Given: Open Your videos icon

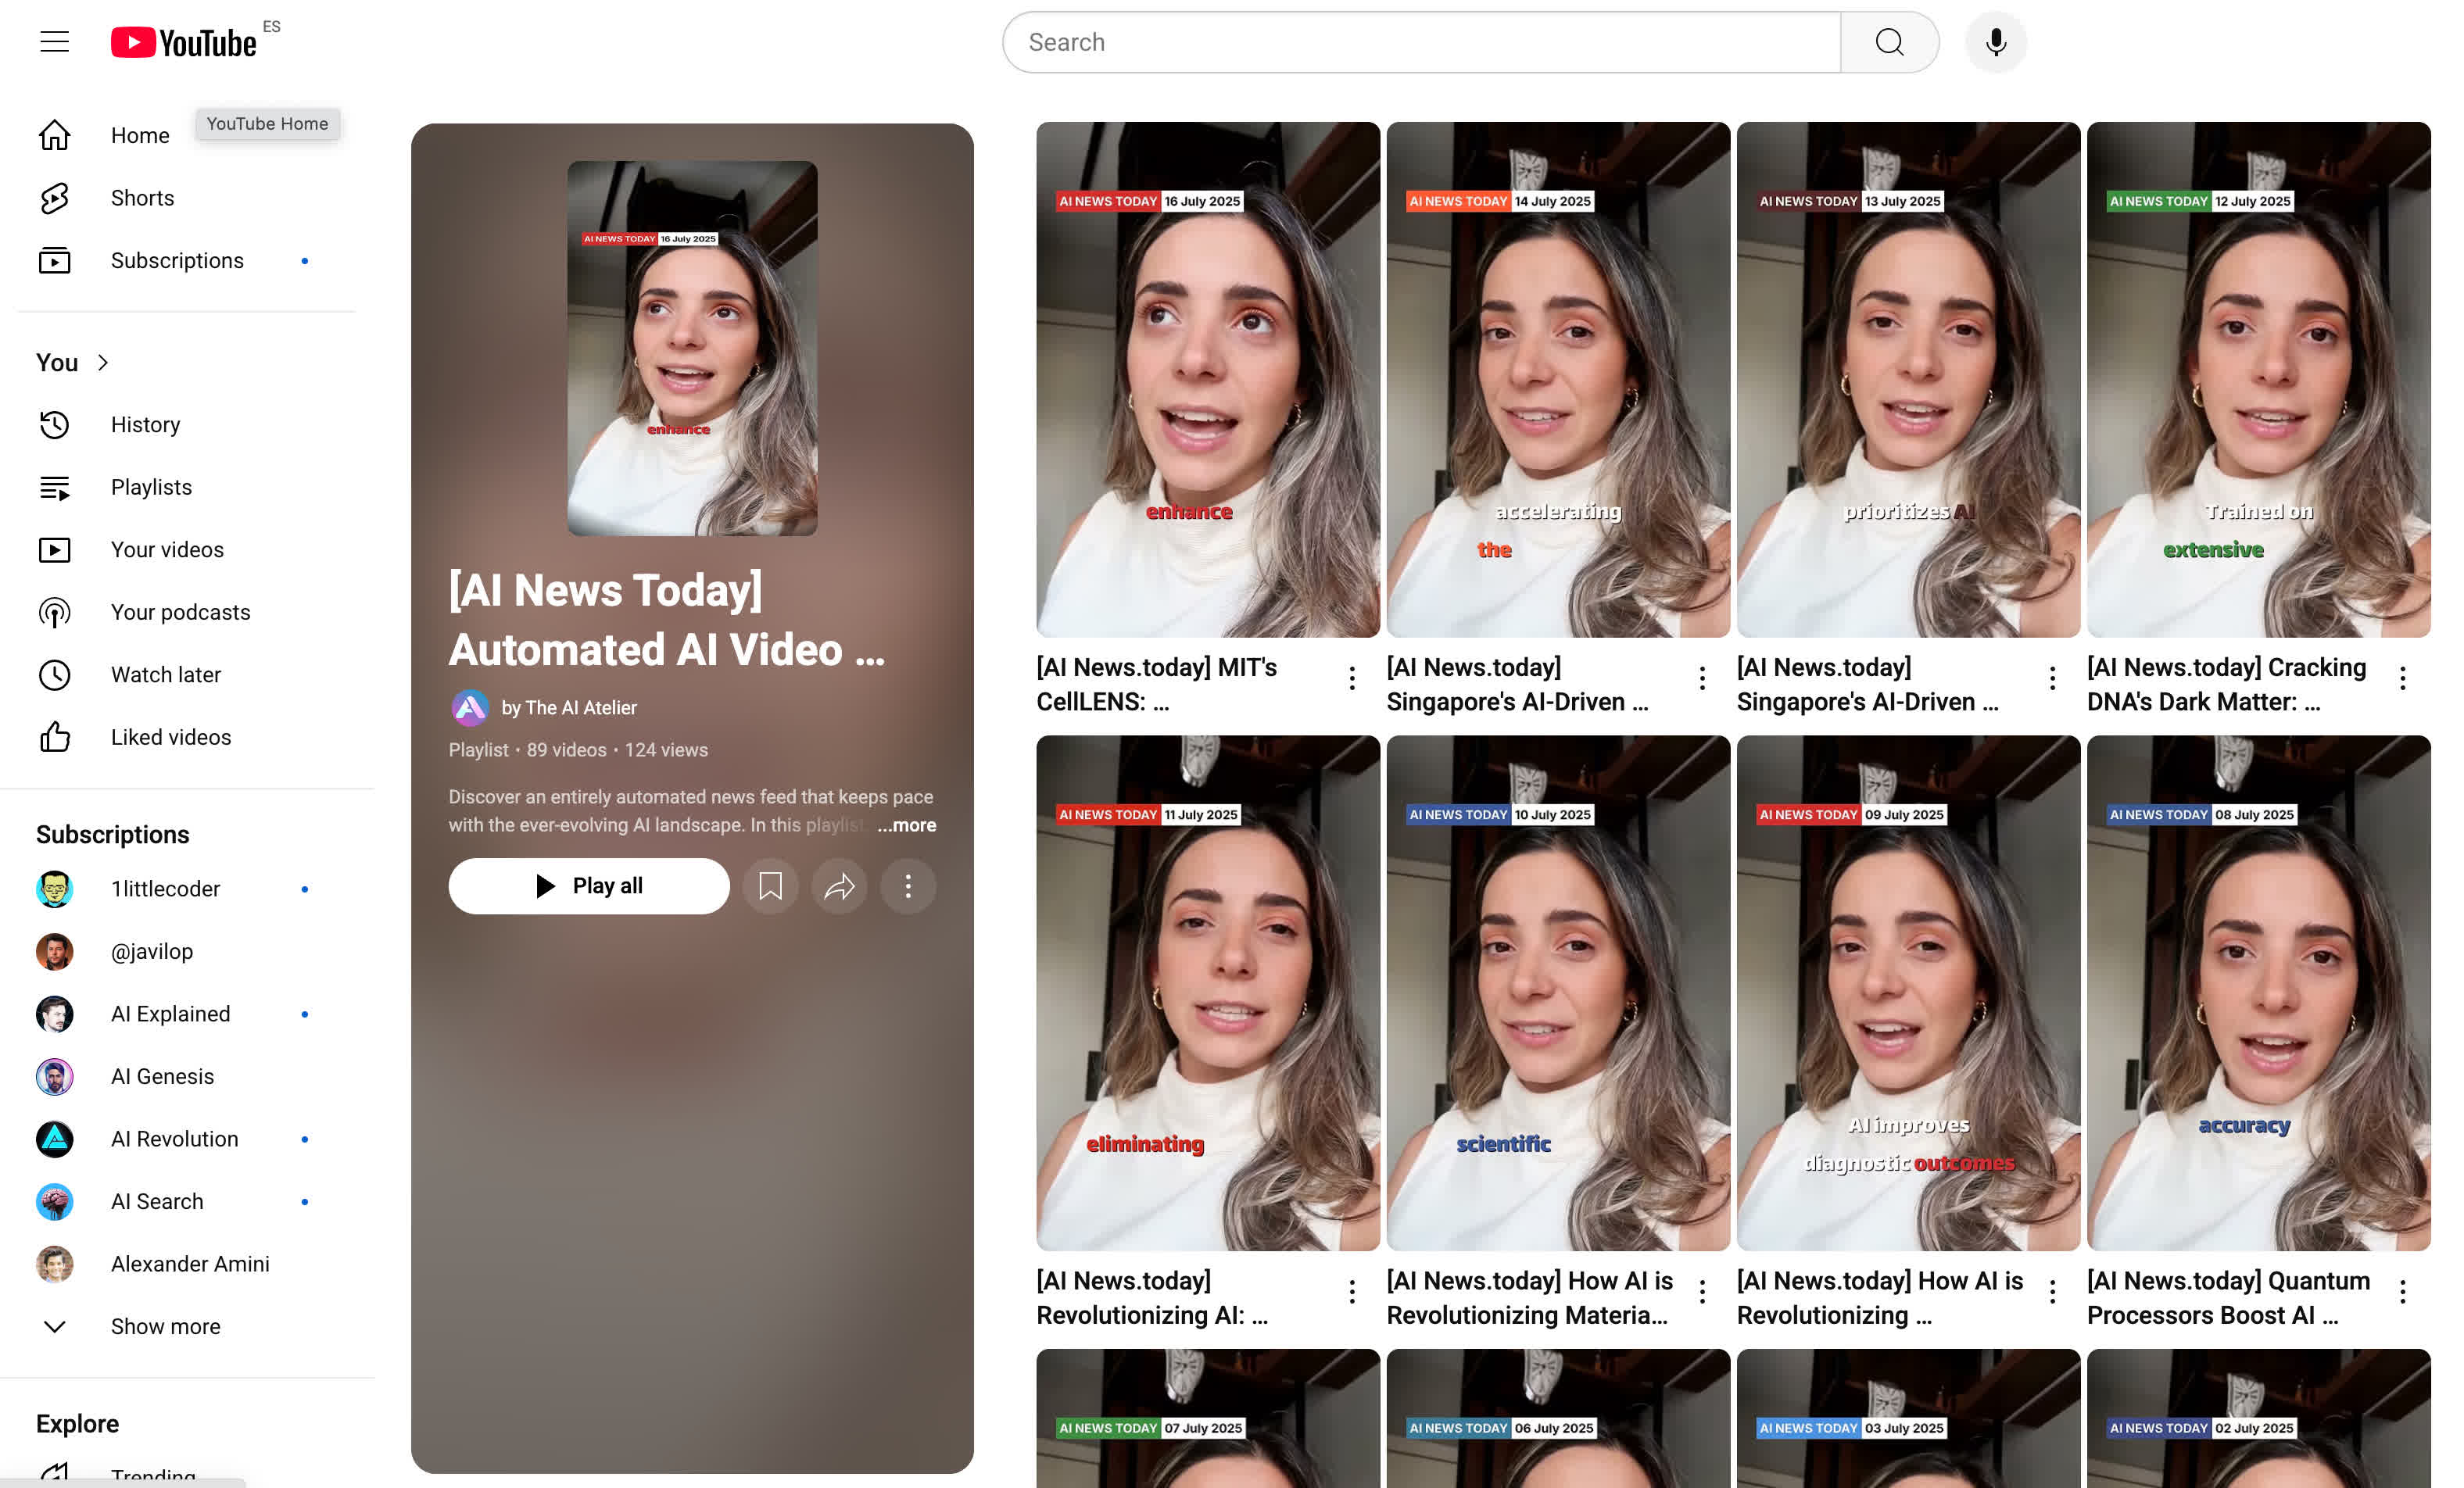Looking at the screenshot, I should [x=54, y=550].
